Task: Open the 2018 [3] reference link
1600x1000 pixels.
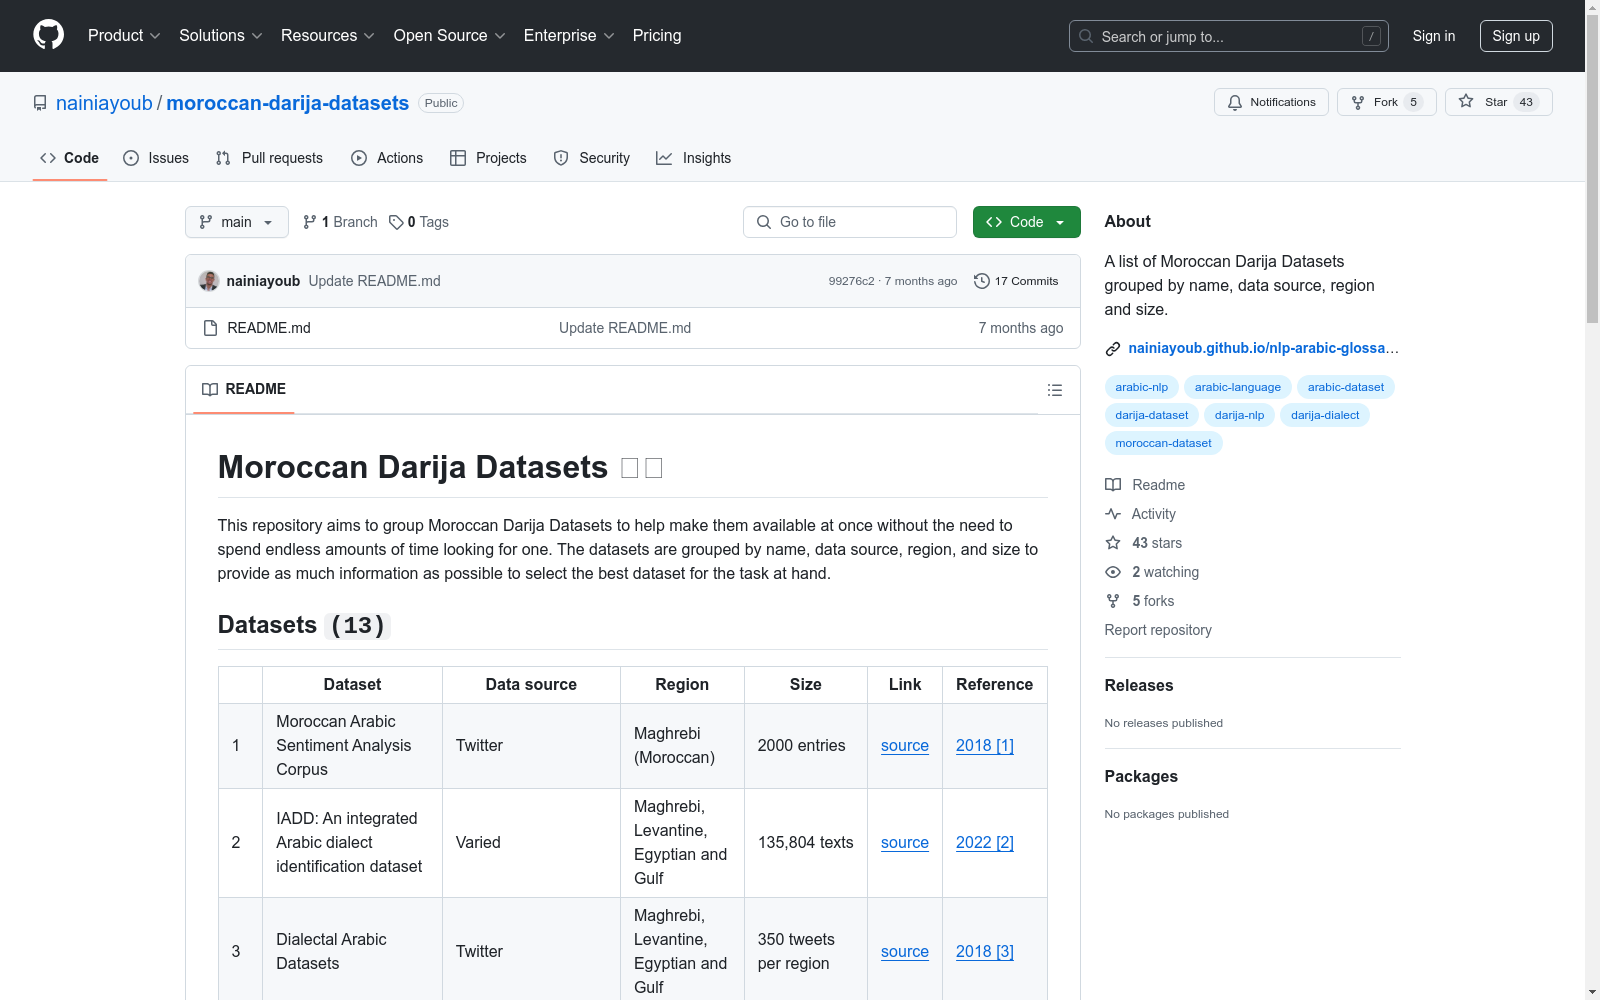Action: click(985, 952)
